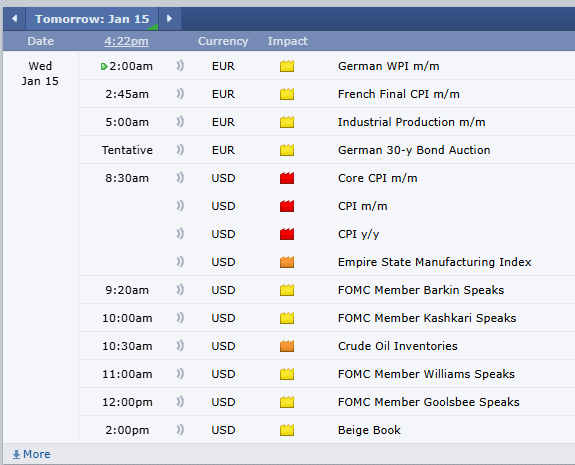This screenshot has width=575, height=465.
Task: Open the 4:22pm time settings link
Action: tap(127, 41)
